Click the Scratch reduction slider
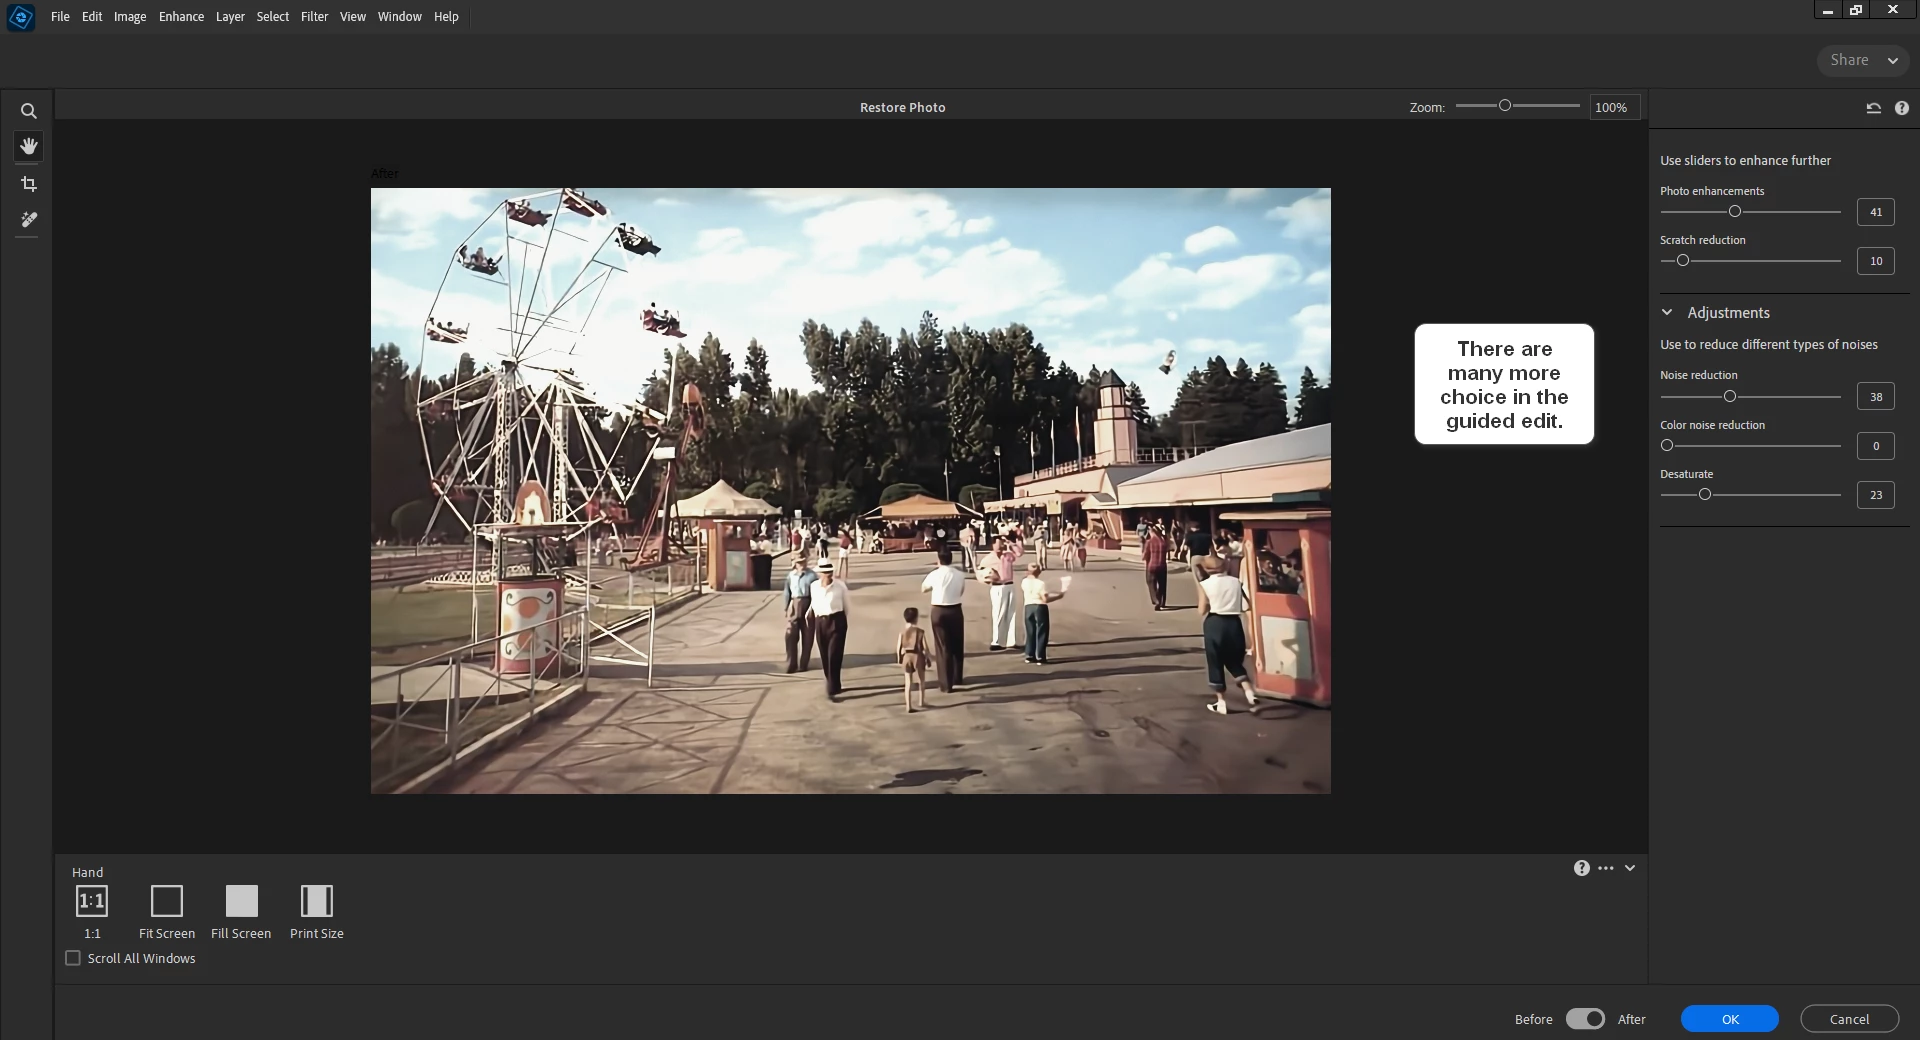This screenshot has width=1920, height=1040. tap(1750, 261)
